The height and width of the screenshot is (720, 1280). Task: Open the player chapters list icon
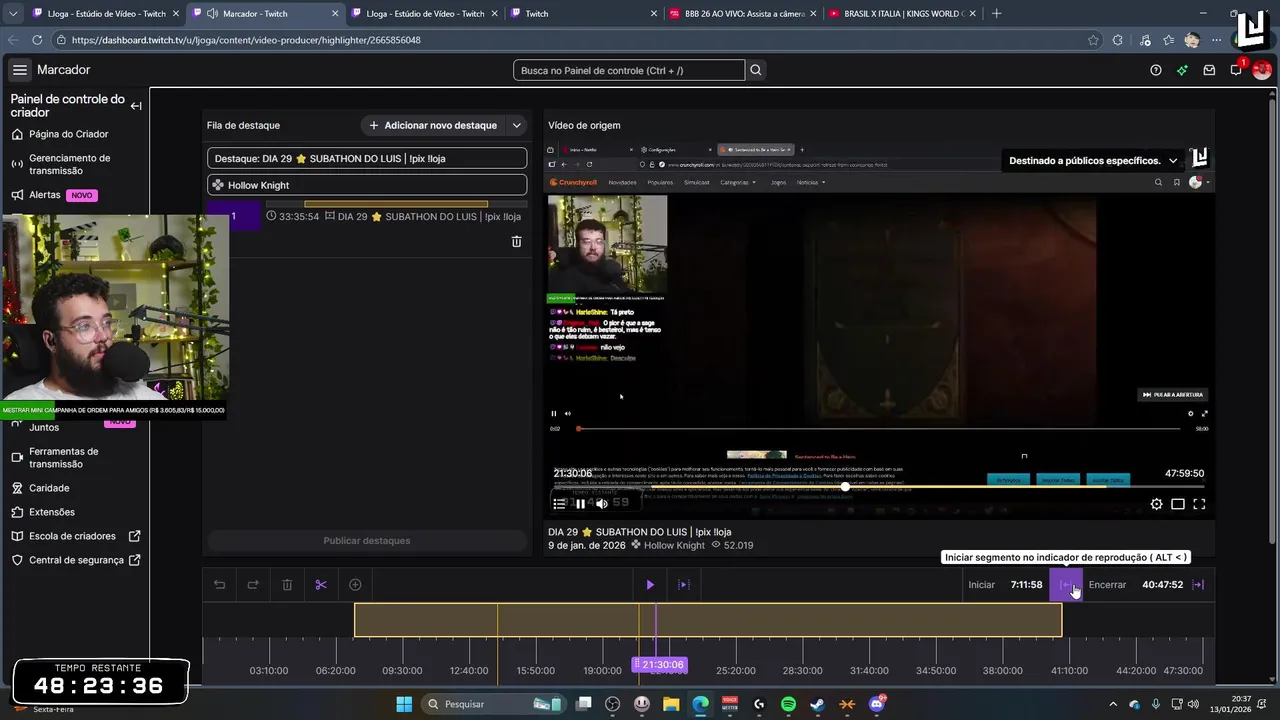pyautogui.click(x=559, y=504)
